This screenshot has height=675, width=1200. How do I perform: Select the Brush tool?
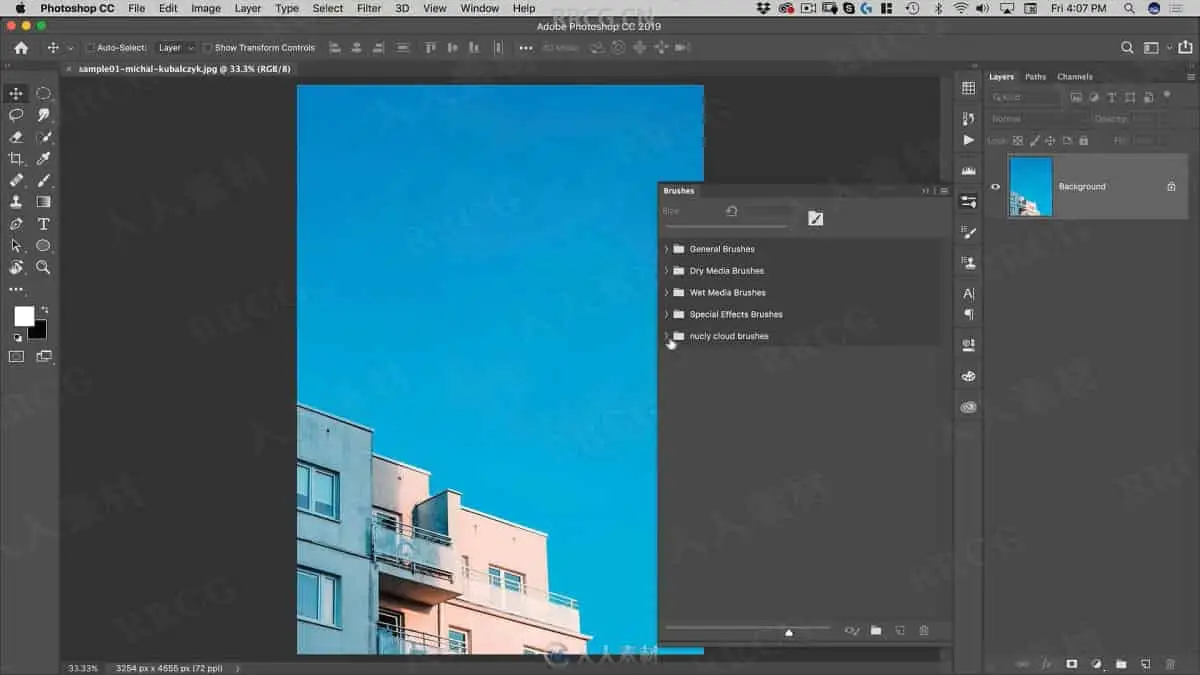(x=44, y=181)
